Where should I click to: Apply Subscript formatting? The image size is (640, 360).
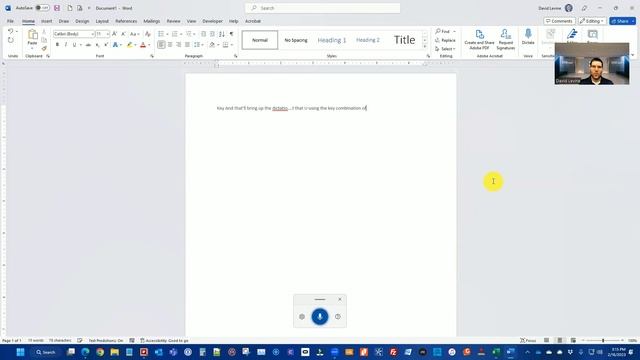pyautogui.click(x=97, y=44)
